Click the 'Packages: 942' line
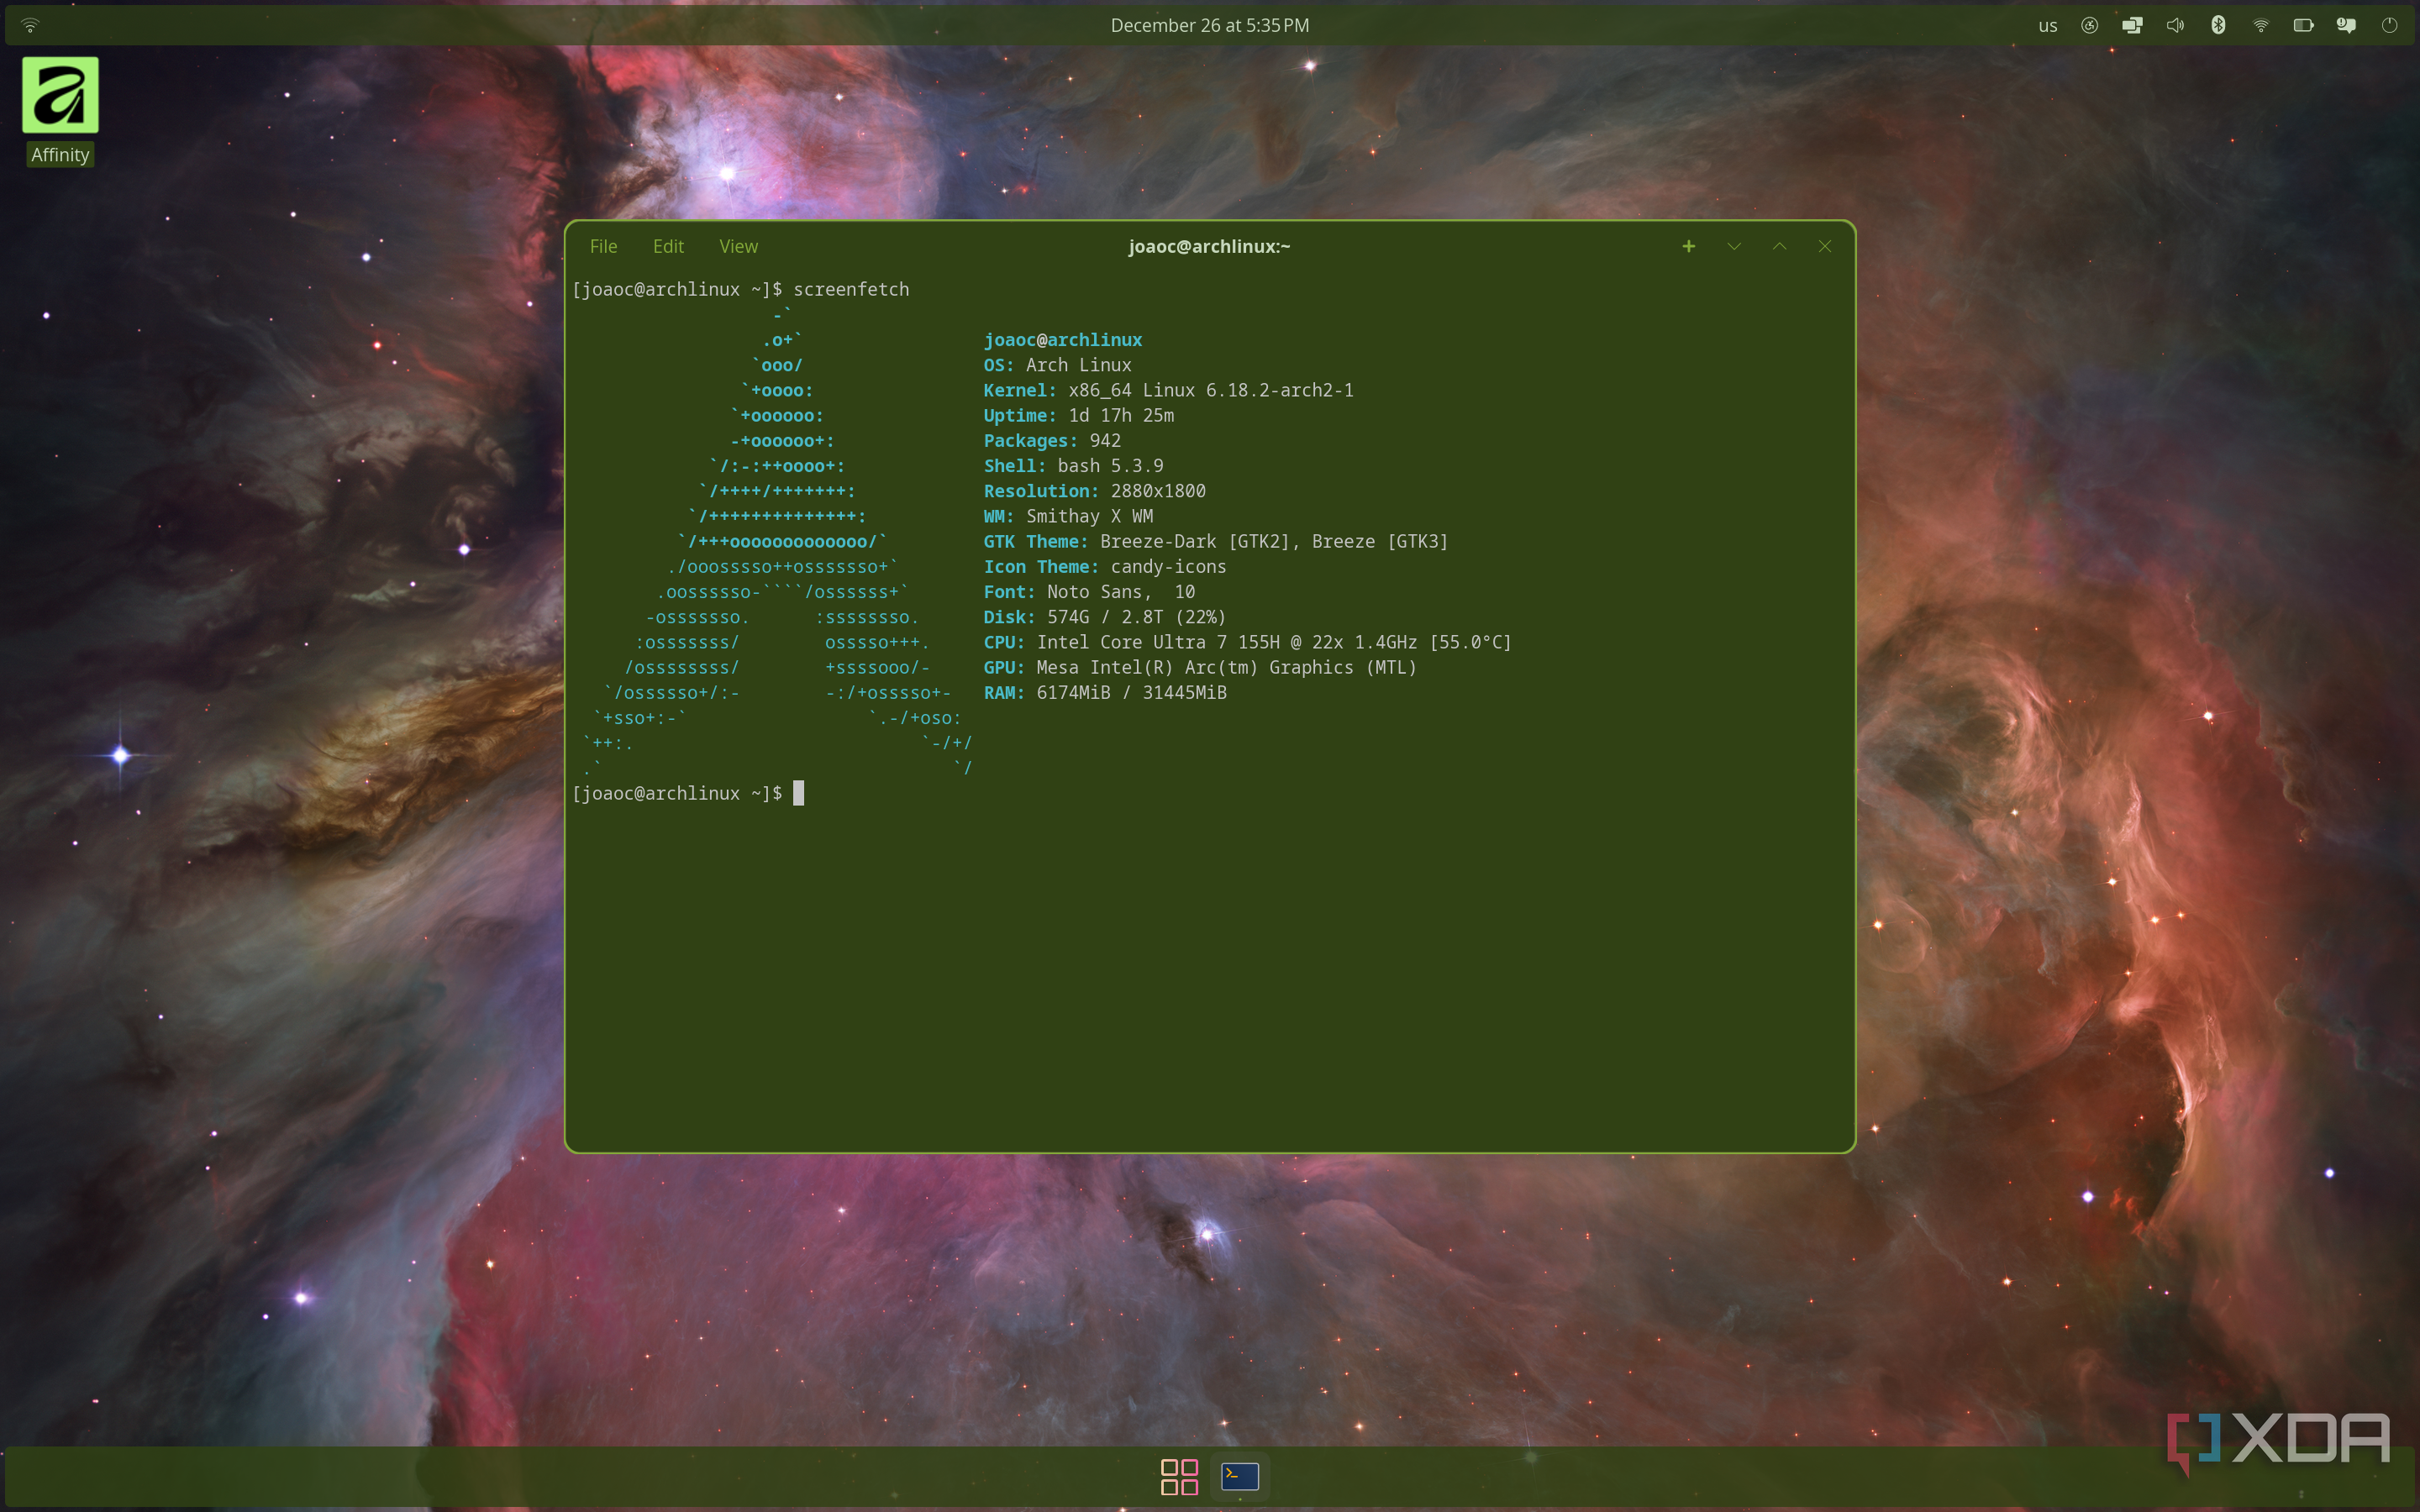Screen dimensions: 2420x1512 click(x=1052, y=440)
